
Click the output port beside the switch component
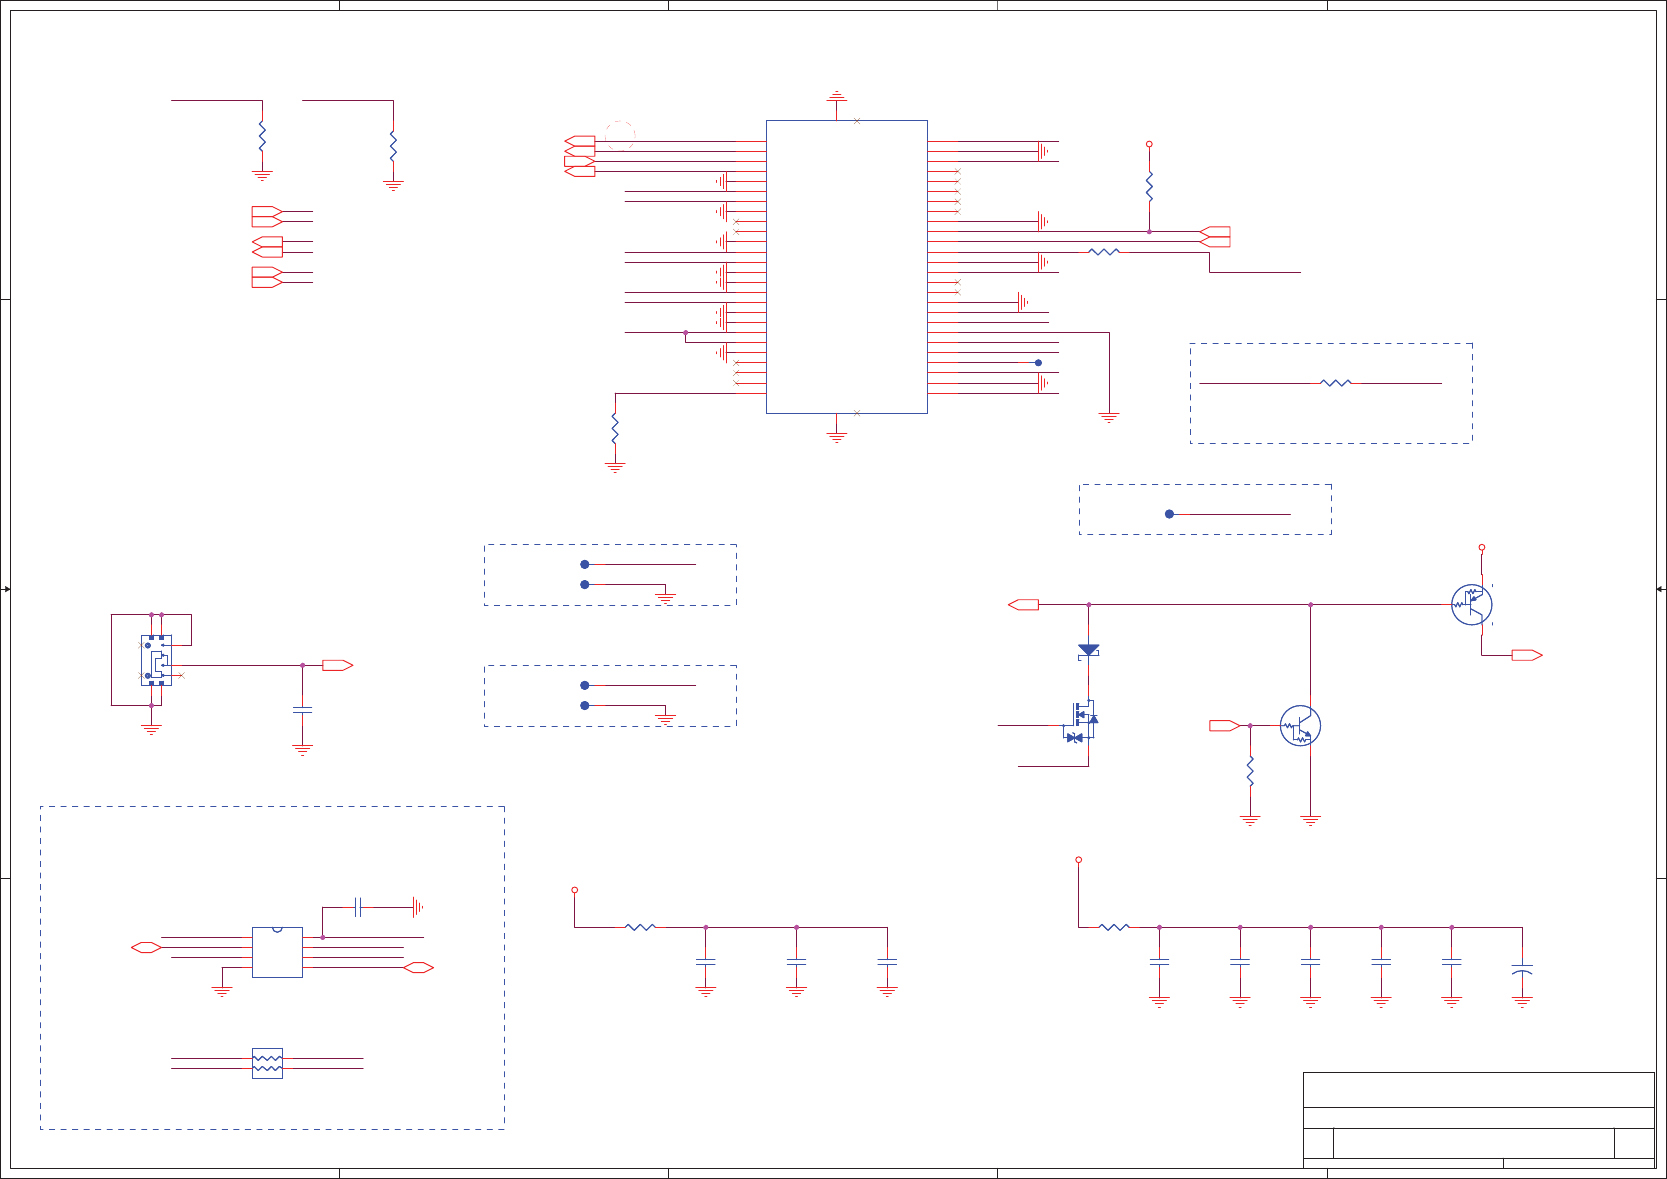[337, 665]
